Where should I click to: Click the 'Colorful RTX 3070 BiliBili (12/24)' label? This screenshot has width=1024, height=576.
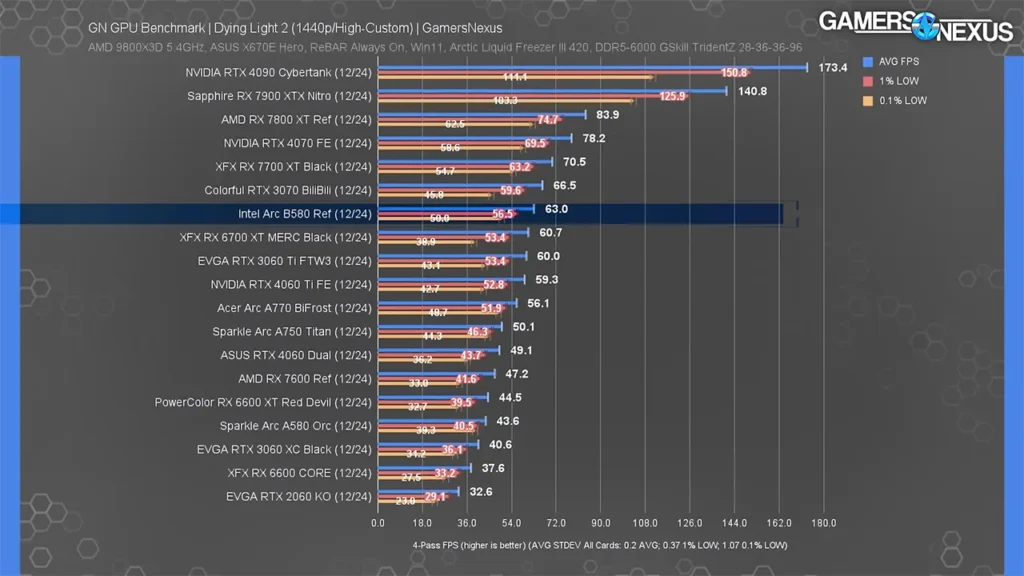(x=288, y=190)
